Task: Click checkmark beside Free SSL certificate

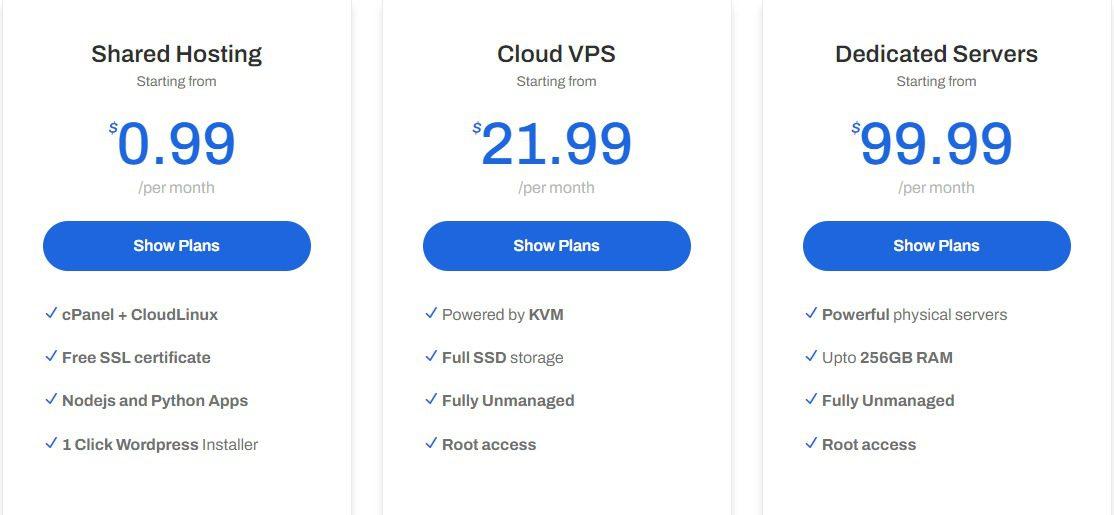Action: pyautogui.click(x=50, y=356)
